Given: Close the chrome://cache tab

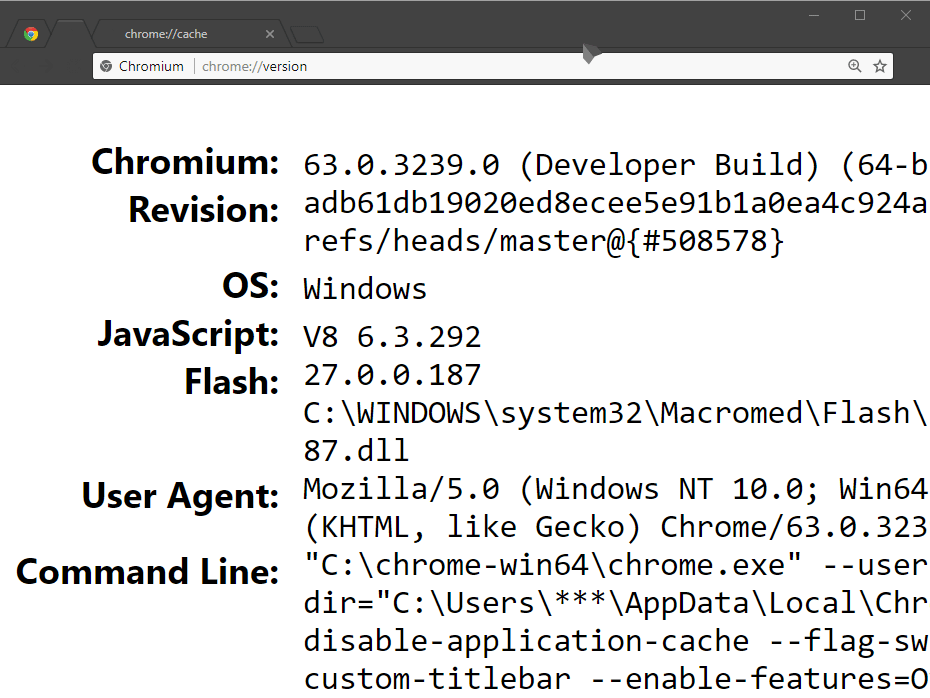Looking at the screenshot, I should (x=270, y=34).
